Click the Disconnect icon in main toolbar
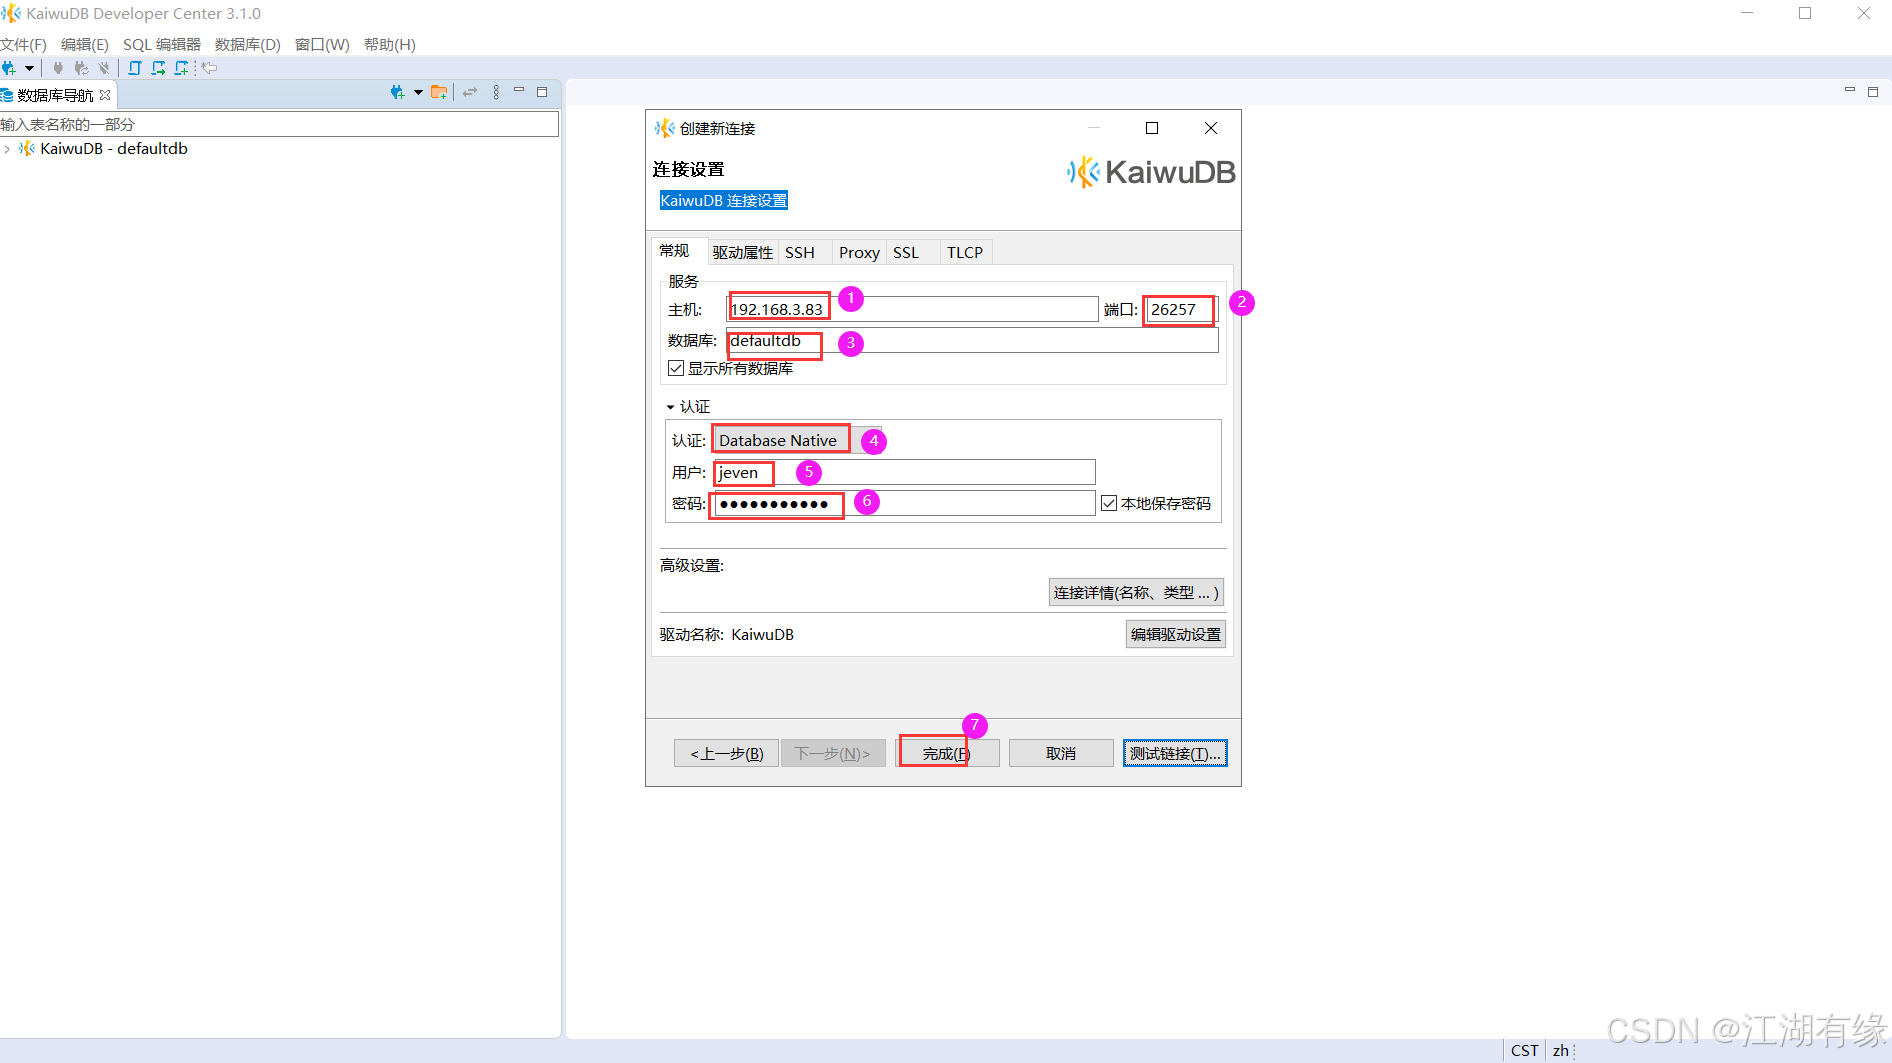The height and width of the screenshot is (1063, 1892). (x=104, y=68)
